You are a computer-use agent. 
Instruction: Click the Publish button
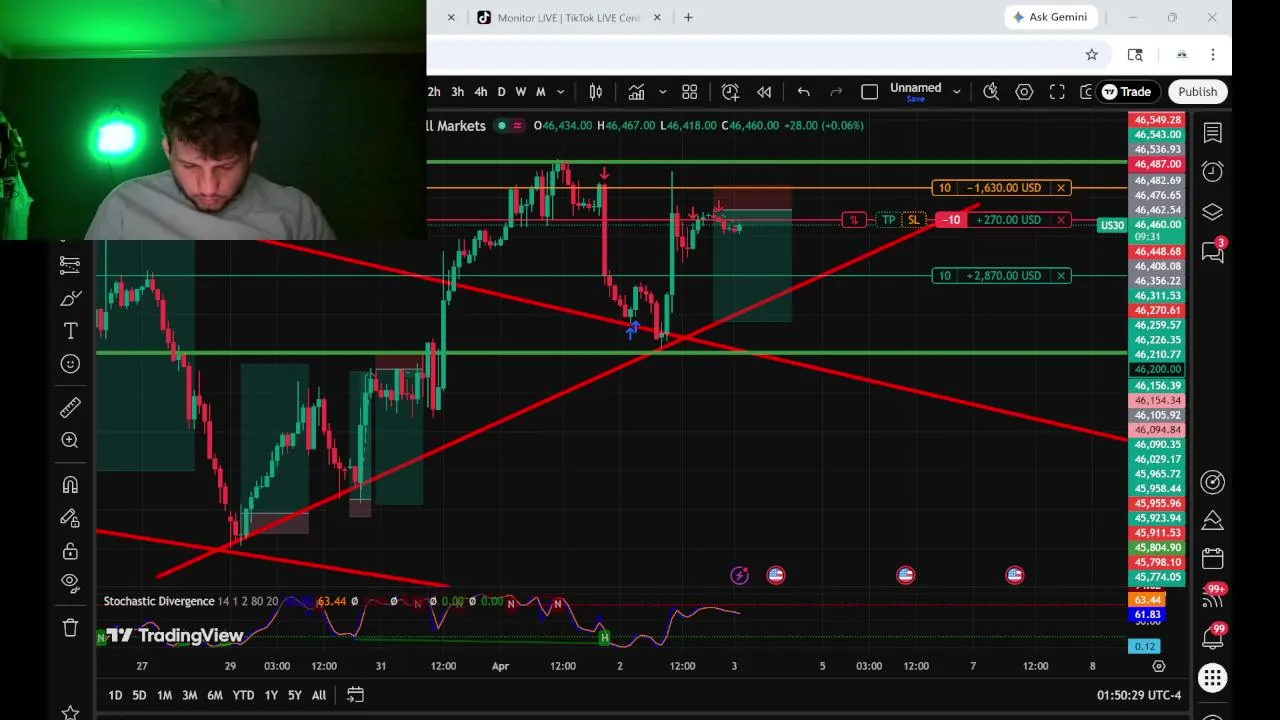(x=1197, y=92)
